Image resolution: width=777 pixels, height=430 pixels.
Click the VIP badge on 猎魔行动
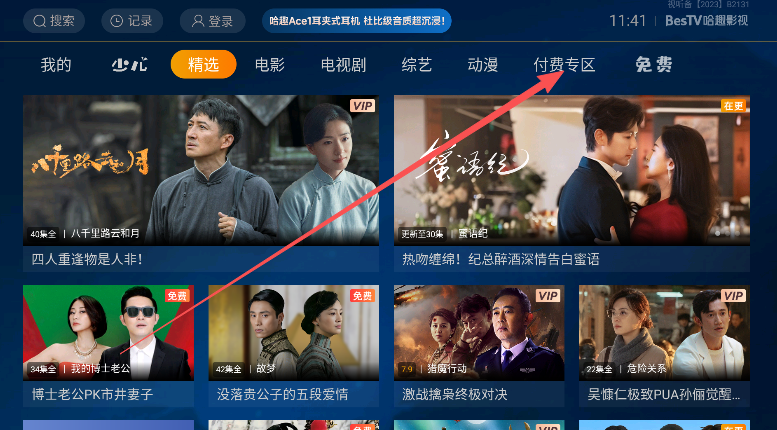pyautogui.click(x=548, y=296)
